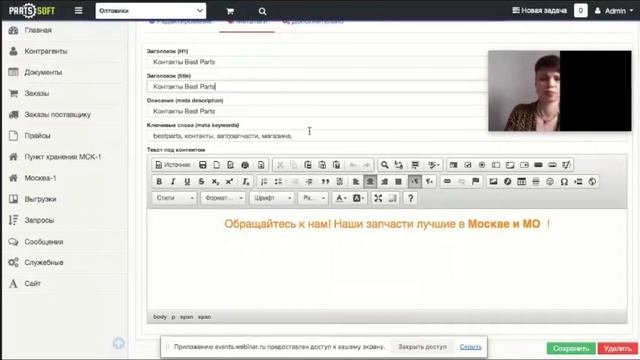This screenshot has height=360, width=640.
Task: Open the Оптовики dropdown in top bar
Action: click(151, 11)
